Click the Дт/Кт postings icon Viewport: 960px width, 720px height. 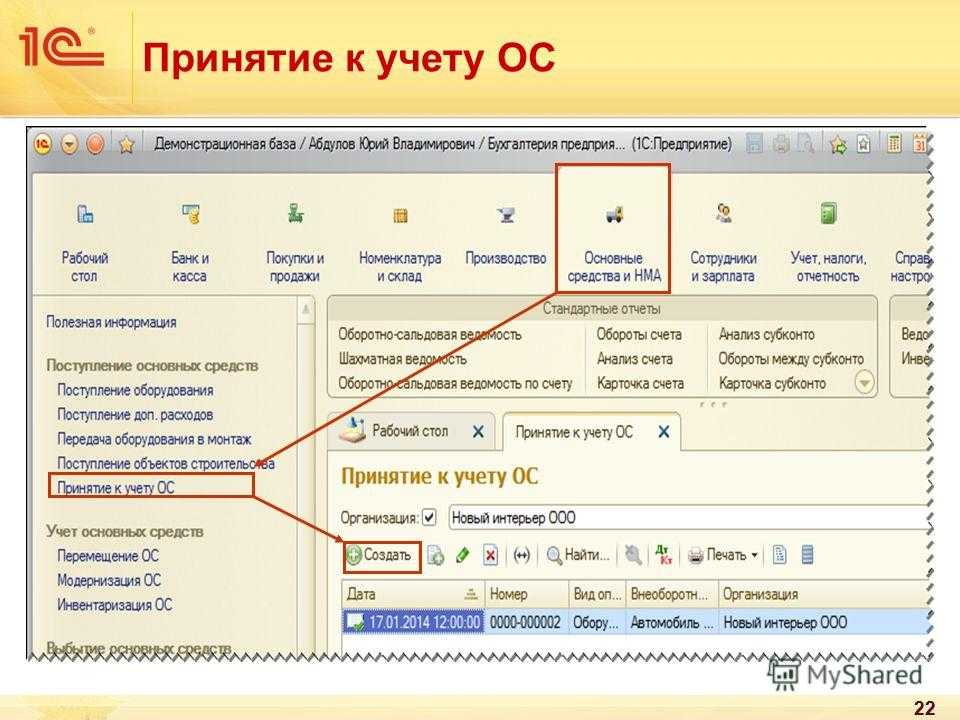click(664, 555)
